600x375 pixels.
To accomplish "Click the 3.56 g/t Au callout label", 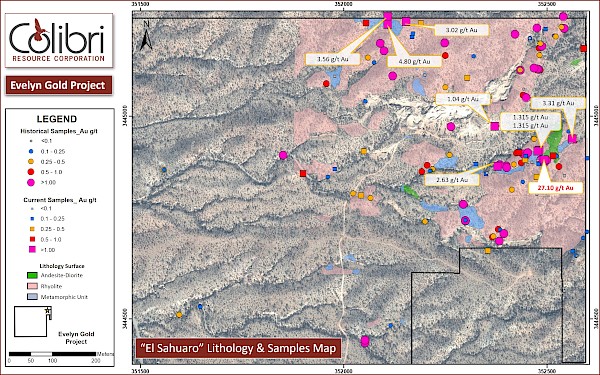I will click(x=333, y=59).
